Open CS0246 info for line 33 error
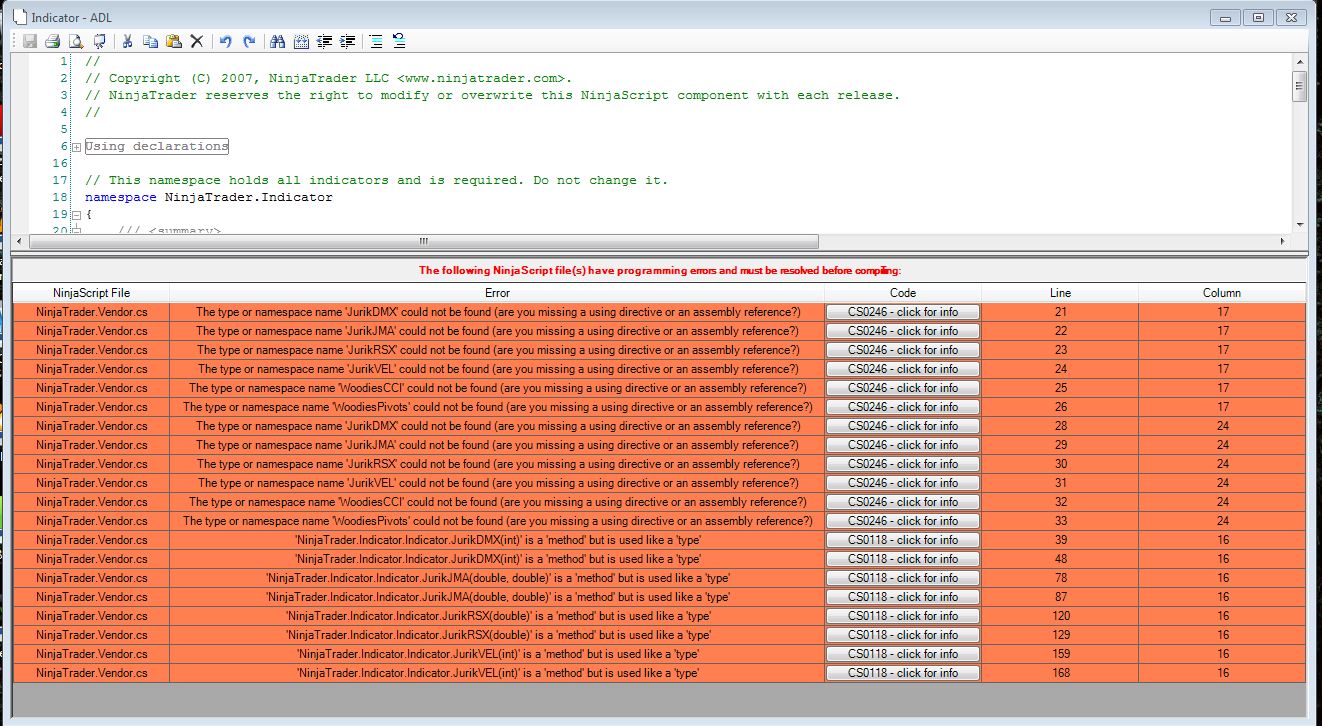The width and height of the screenshot is (1322, 726). pyautogui.click(x=903, y=521)
